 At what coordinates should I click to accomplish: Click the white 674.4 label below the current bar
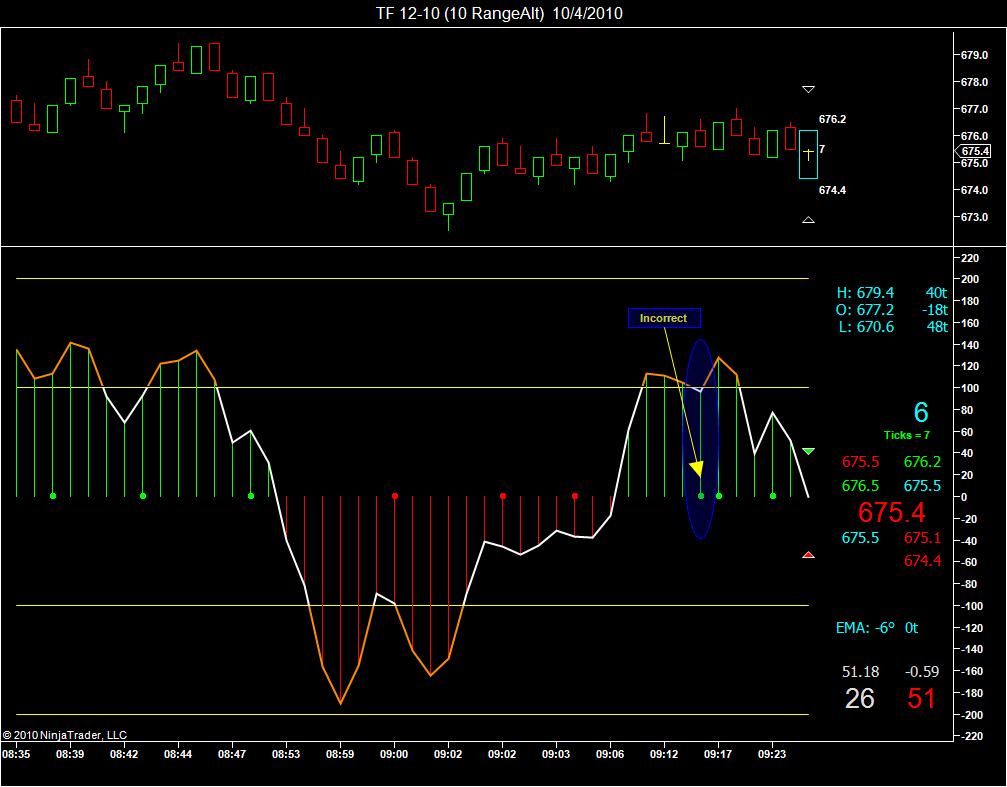(x=832, y=190)
